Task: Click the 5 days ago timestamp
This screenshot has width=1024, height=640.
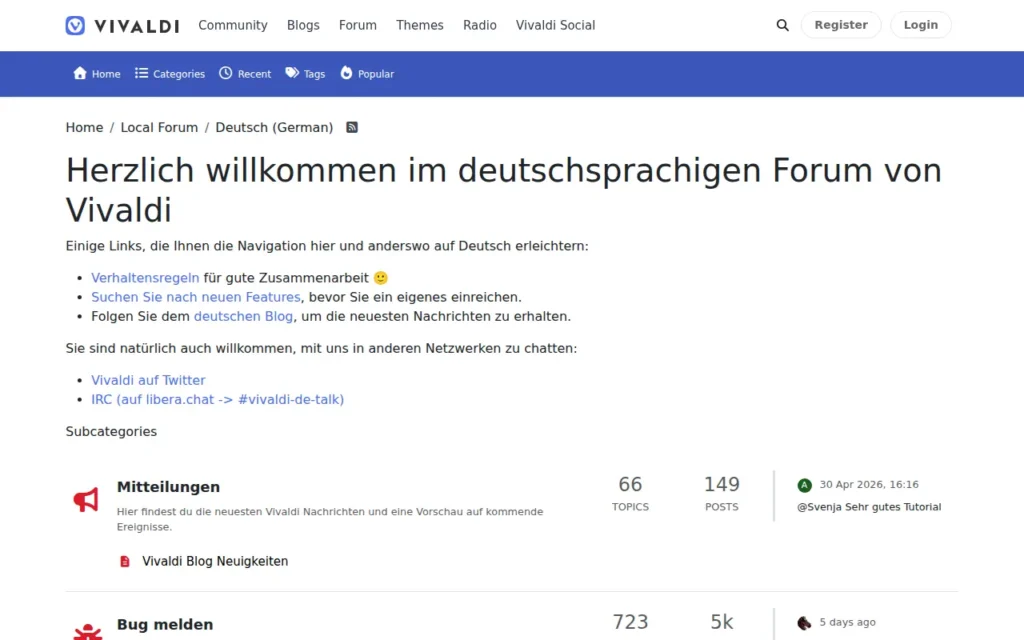Action: click(x=848, y=622)
